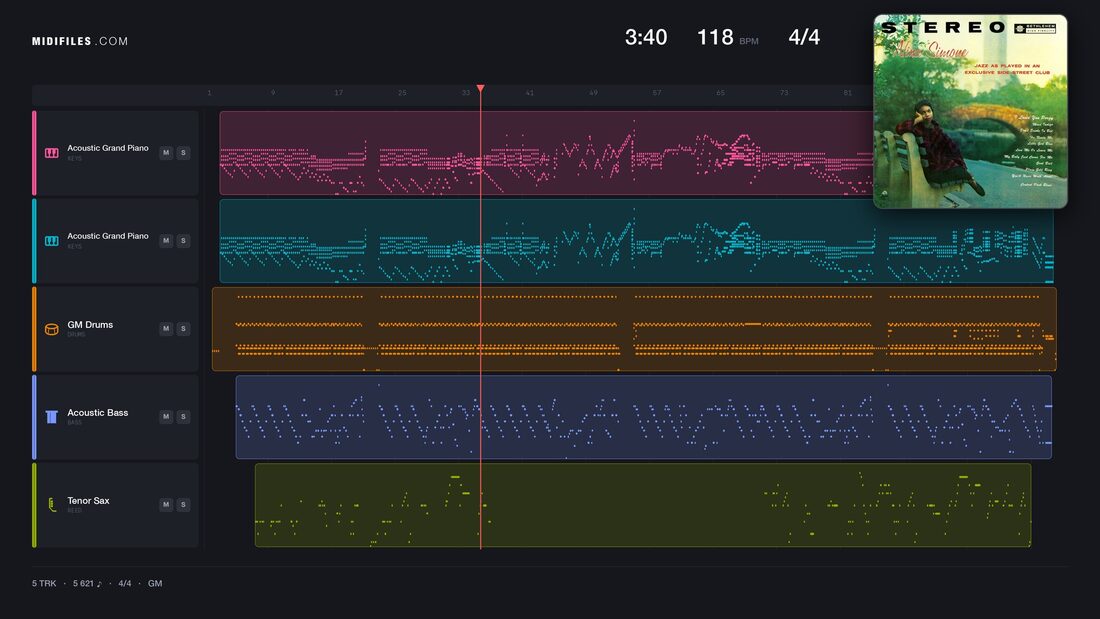Click the Acoustic Bass instrument icon
The height and width of the screenshot is (619, 1100).
(52, 417)
